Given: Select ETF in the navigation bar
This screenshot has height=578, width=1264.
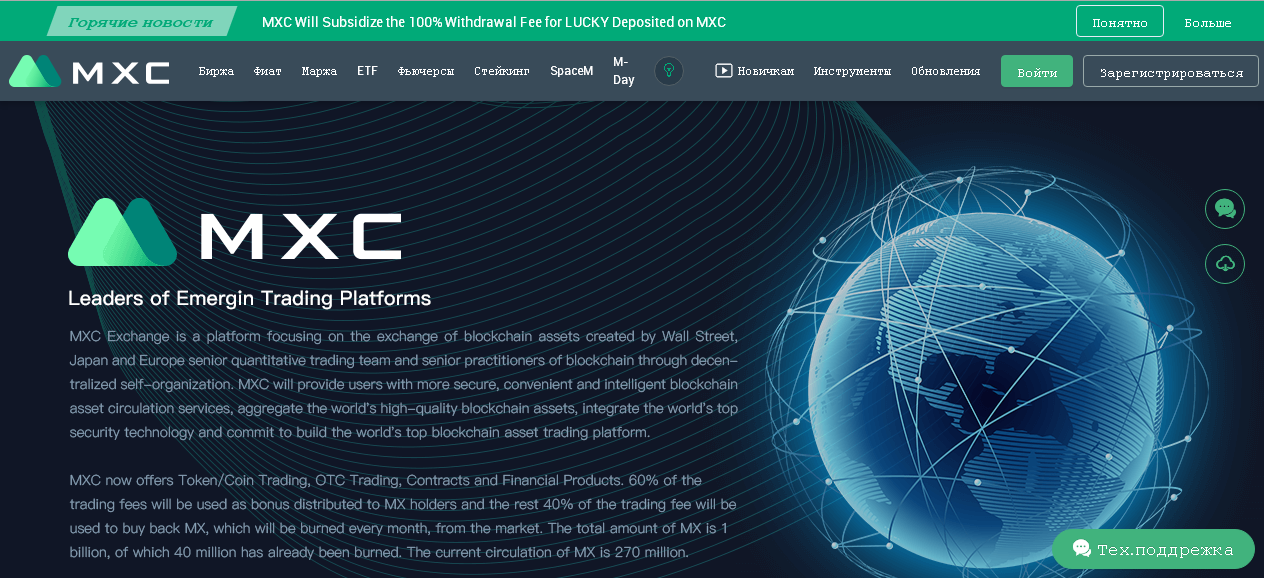Looking at the screenshot, I should (367, 71).
